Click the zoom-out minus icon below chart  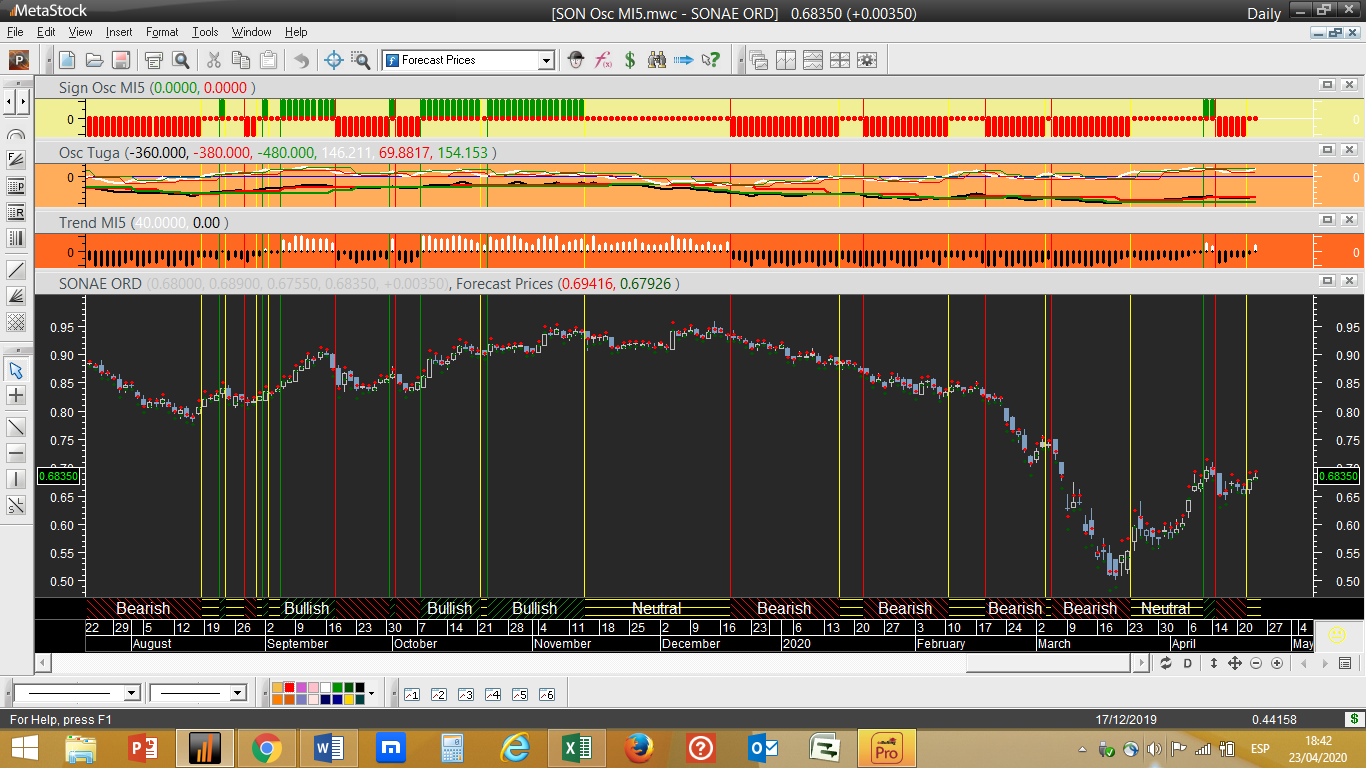[1256, 663]
